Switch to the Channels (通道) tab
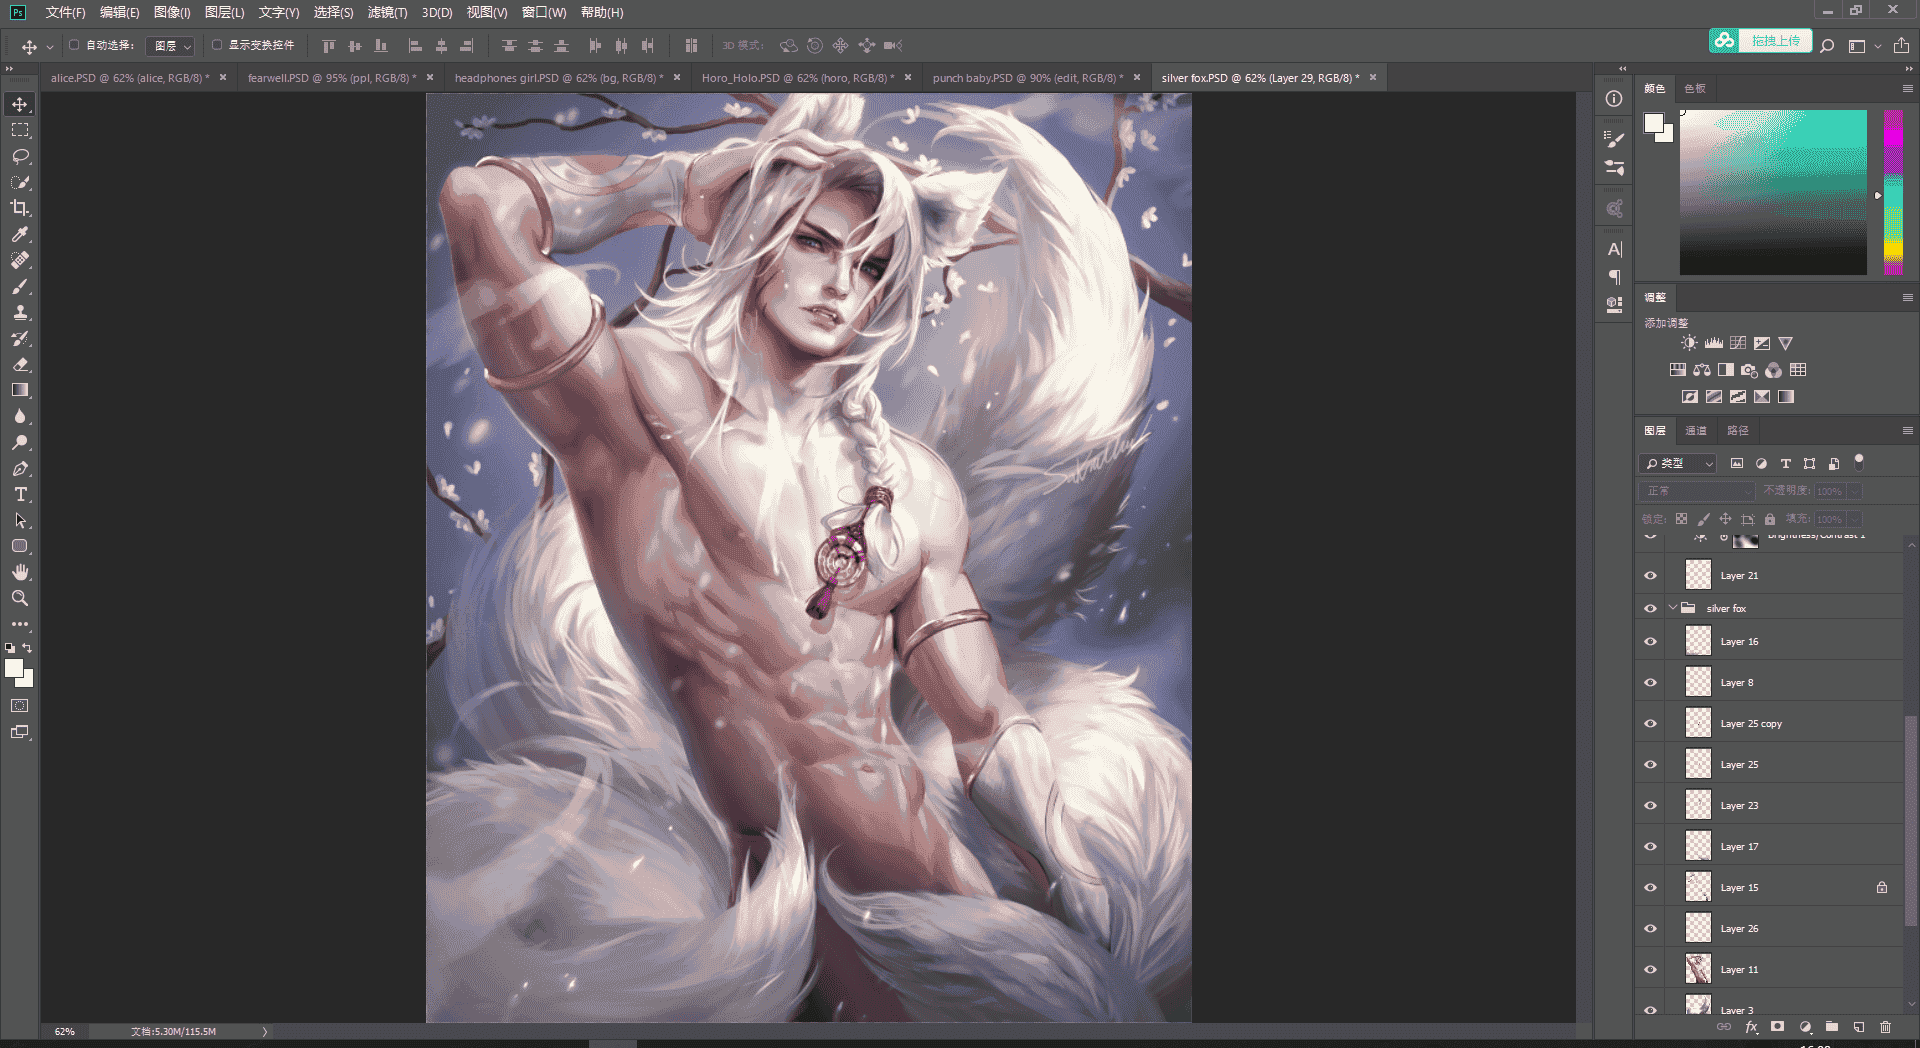Viewport: 1920px width, 1048px height. [1696, 430]
